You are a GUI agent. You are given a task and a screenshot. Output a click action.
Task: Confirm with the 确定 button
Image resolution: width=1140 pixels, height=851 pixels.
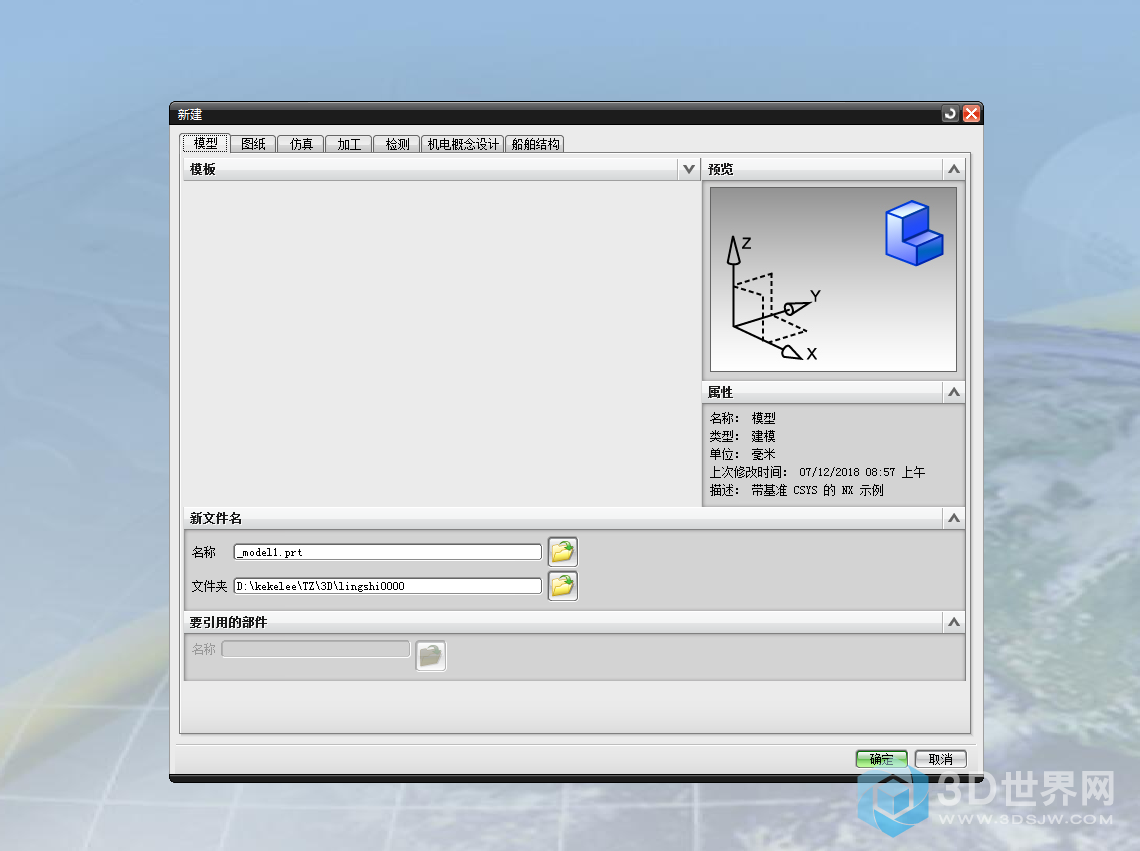point(881,759)
